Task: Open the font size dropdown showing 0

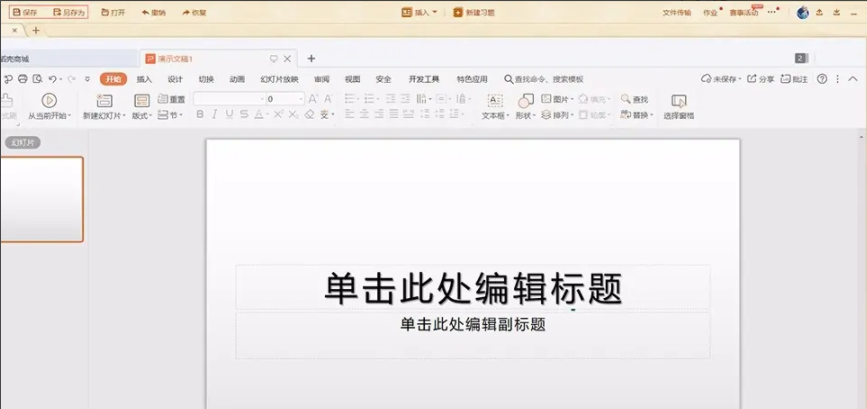Action: (x=285, y=99)
